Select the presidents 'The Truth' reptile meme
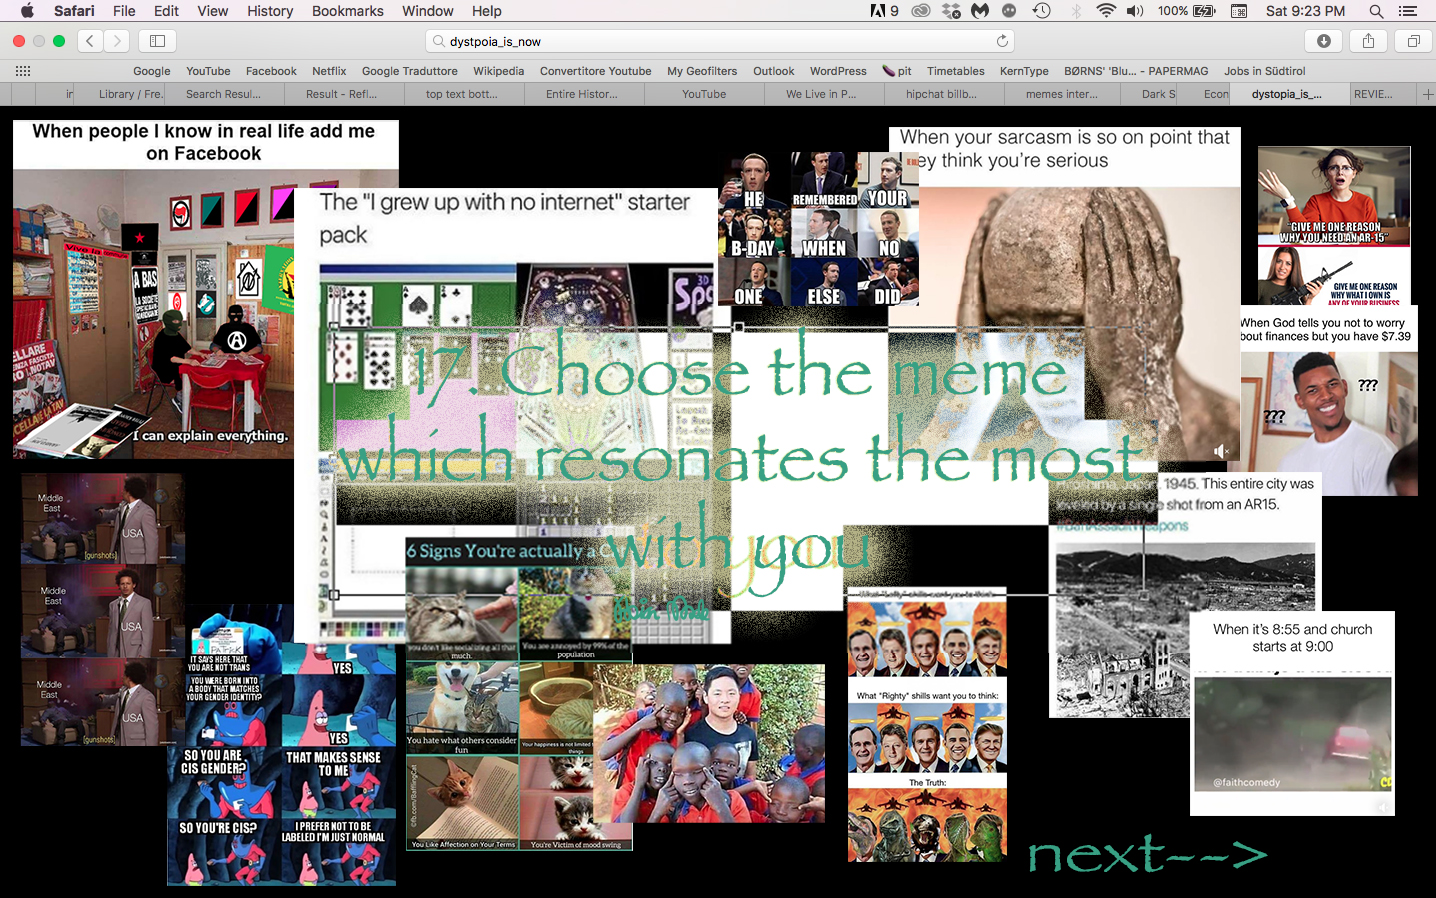Image resolution: width=1436 pixels, height=898 pixels. point(927,725)
